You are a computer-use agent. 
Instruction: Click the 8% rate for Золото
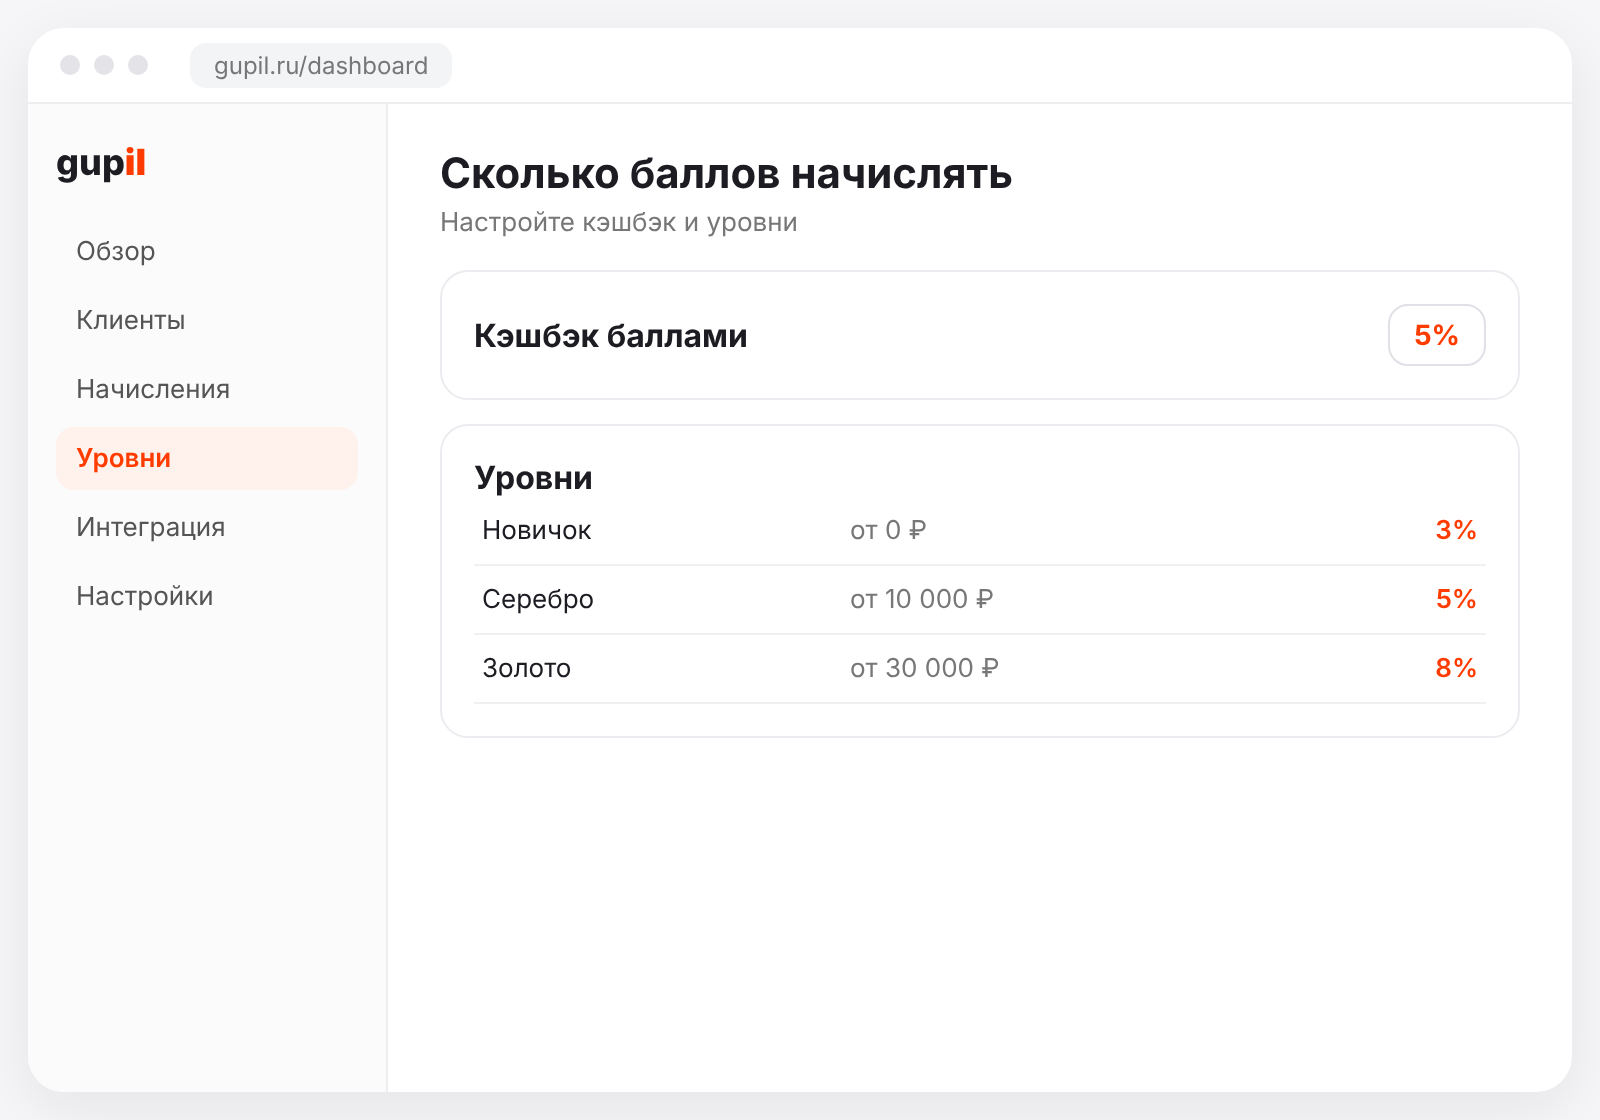(x=1456, y=668)
